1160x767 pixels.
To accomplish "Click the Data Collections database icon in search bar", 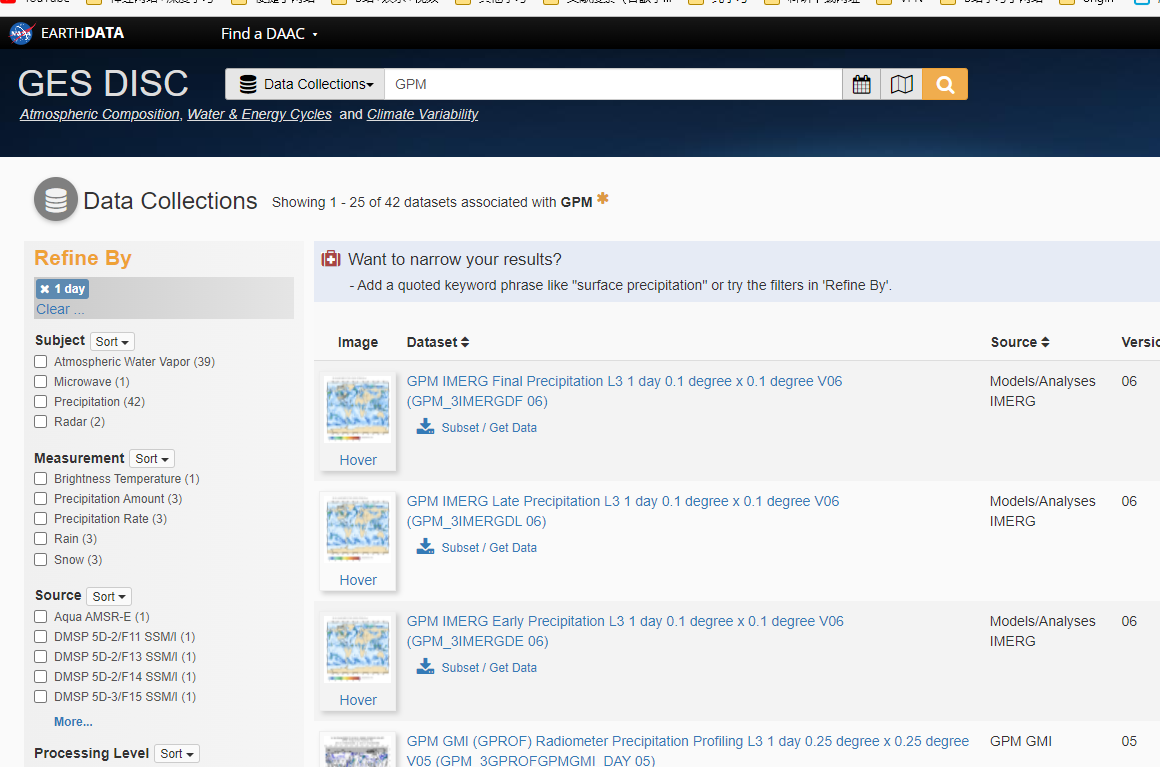I will pos(248,84).
